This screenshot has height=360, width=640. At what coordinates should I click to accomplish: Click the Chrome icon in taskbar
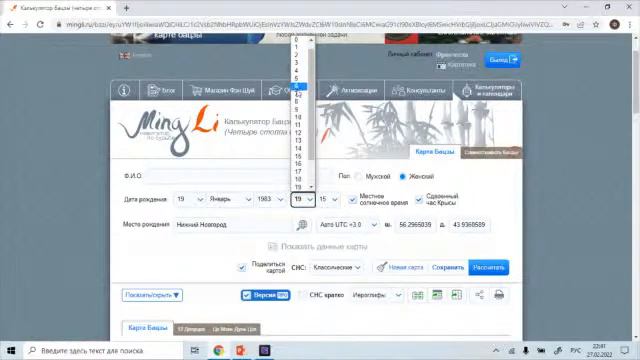(218, 350)
